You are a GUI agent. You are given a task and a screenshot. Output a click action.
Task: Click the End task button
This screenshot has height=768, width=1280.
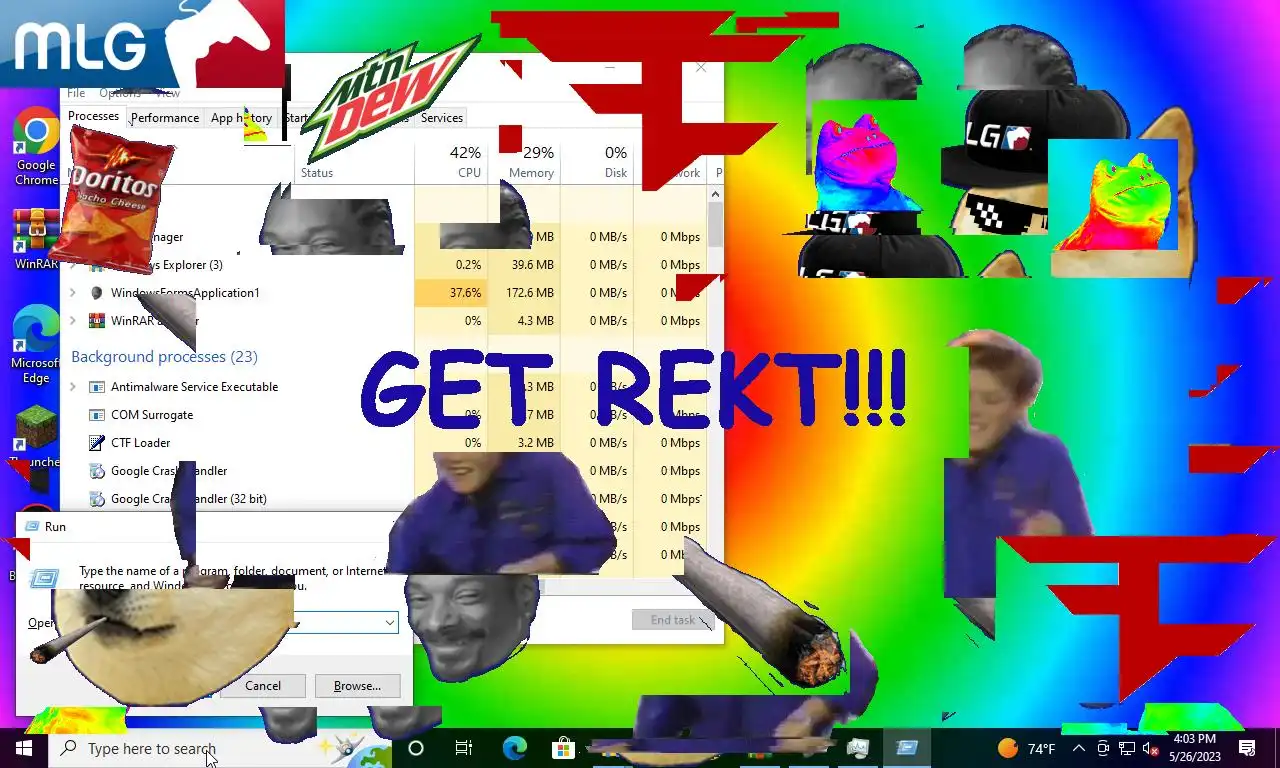672,620
